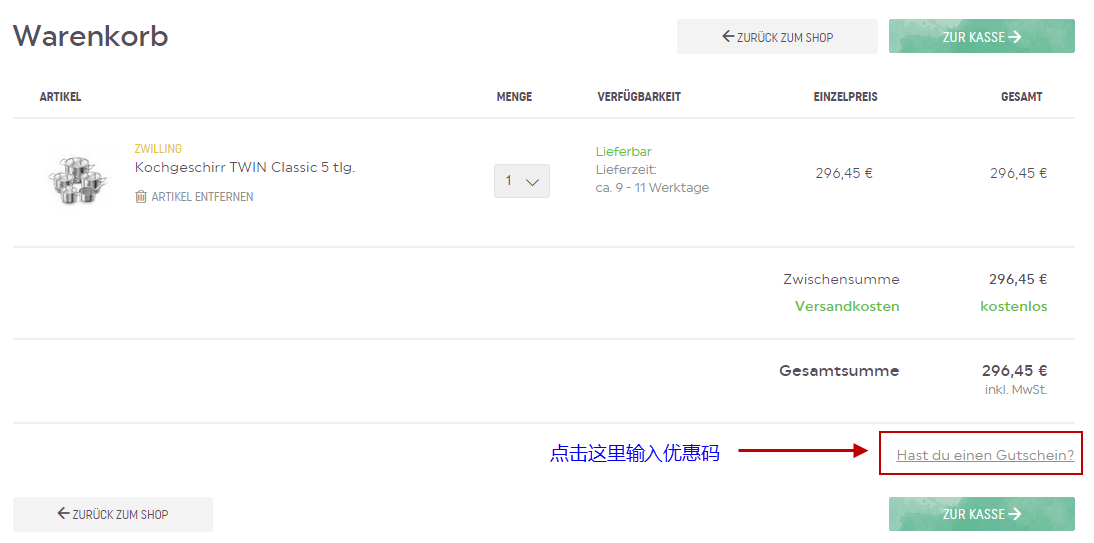
Task: Click the 'Artikel' column header
Action: pos(61,97)
